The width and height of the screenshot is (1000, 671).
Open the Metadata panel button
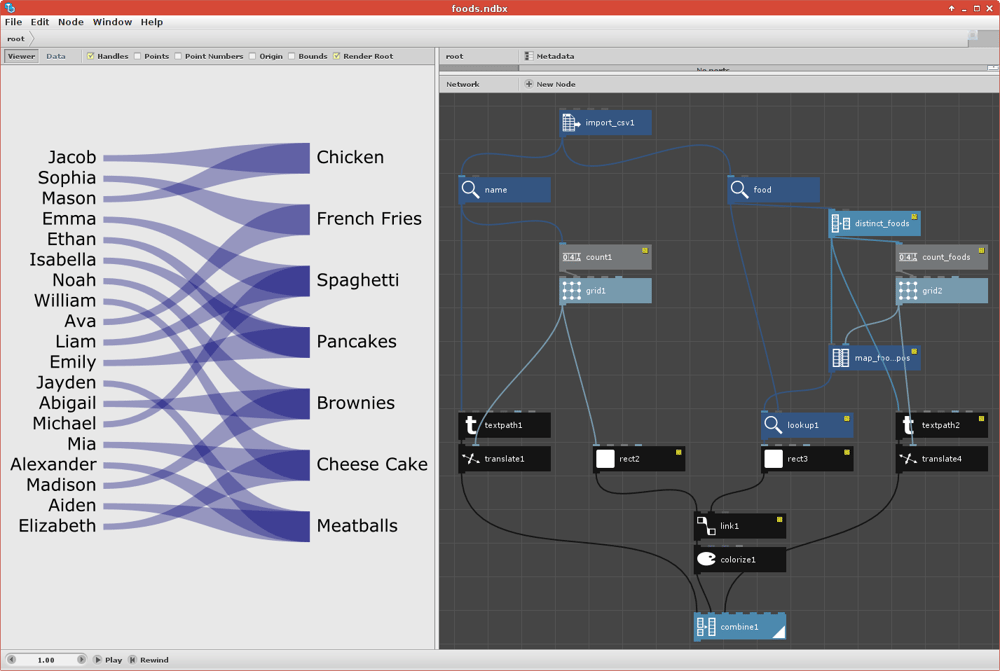(x=549, y=56)
